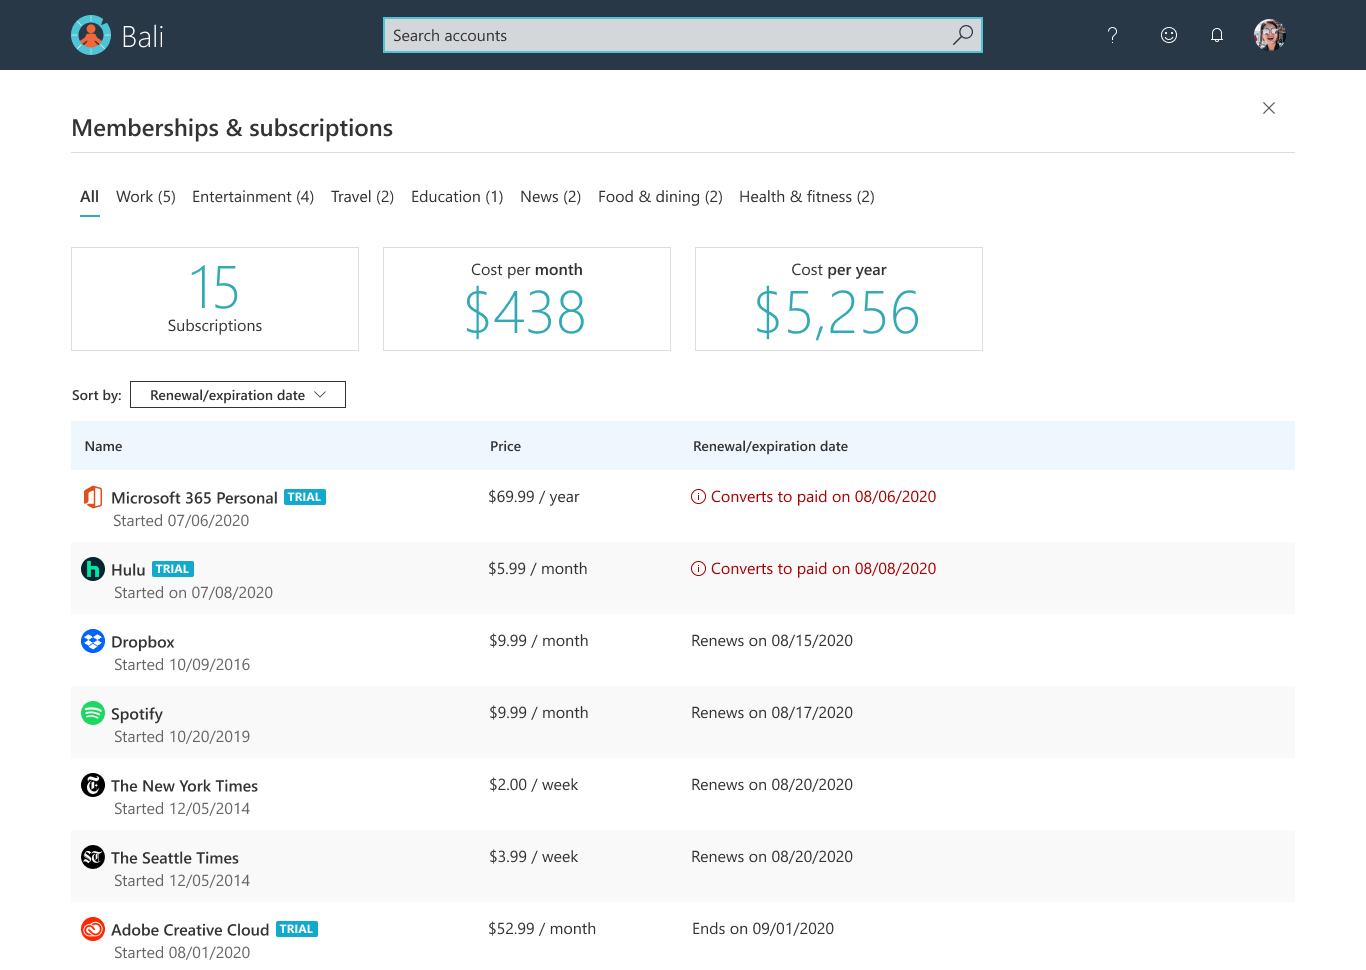The image size is (1366, 970).
Task: Select the All tab
Action: (x=90, y=197)
